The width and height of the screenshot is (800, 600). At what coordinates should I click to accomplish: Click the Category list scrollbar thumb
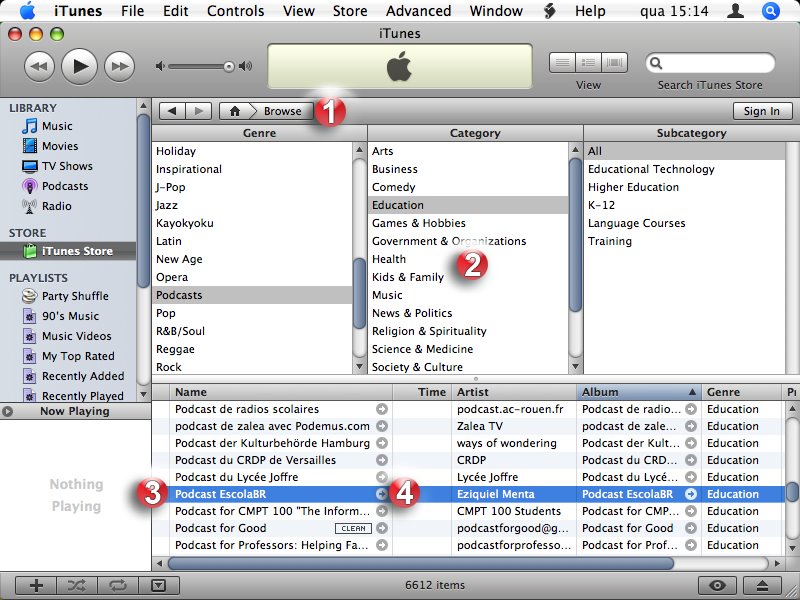[x=576, y=235]
